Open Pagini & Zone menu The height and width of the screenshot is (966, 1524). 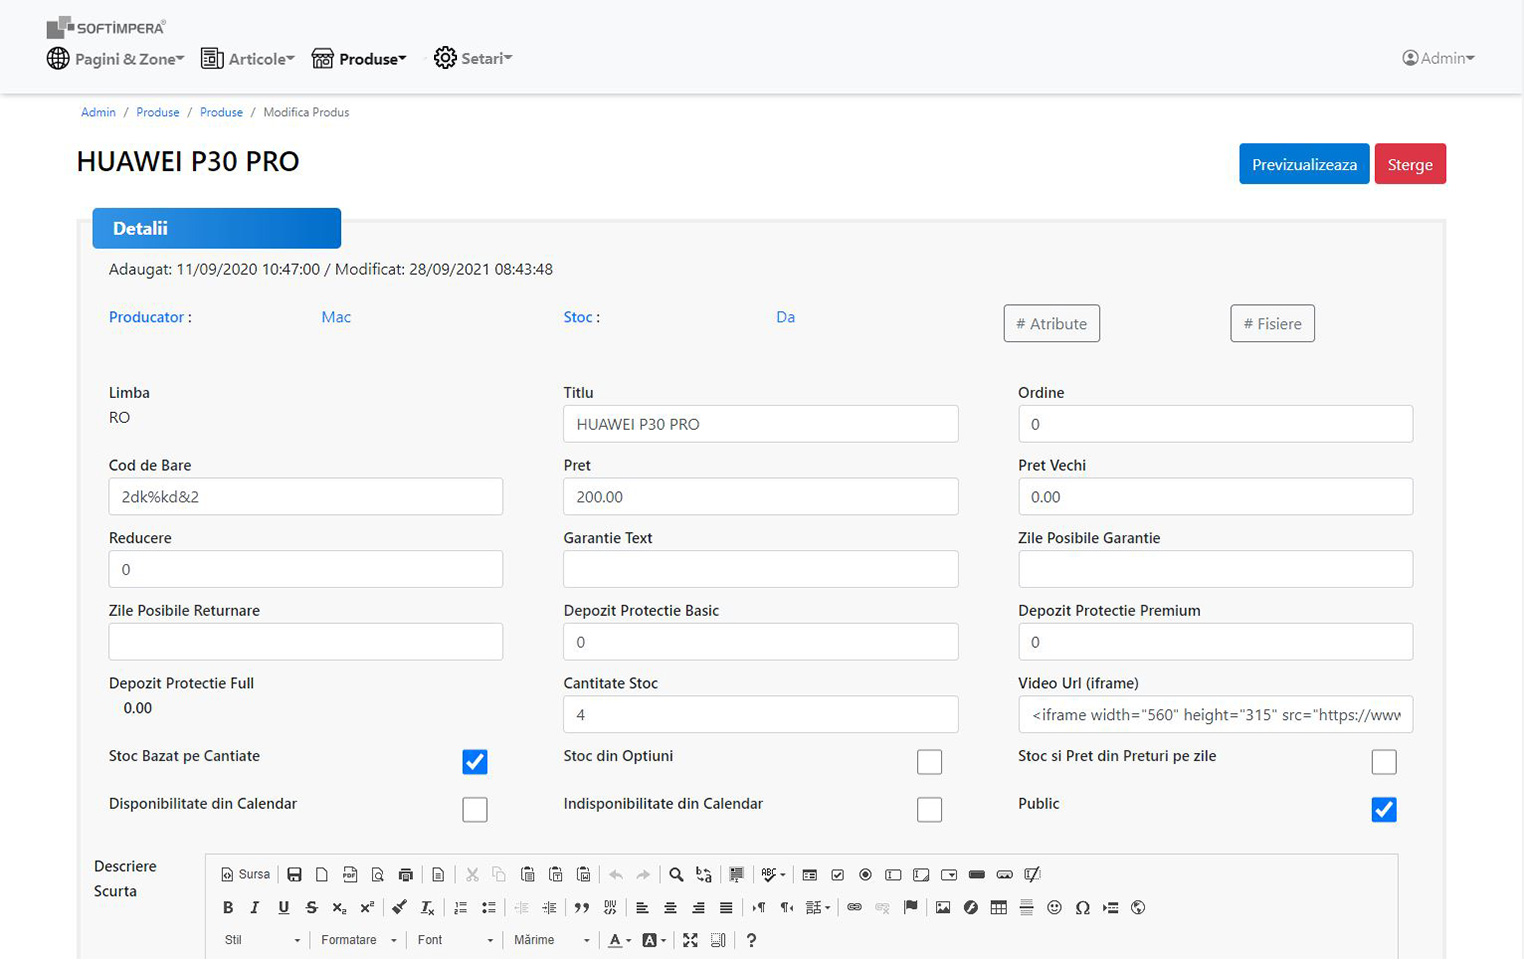tap(115, 59)
